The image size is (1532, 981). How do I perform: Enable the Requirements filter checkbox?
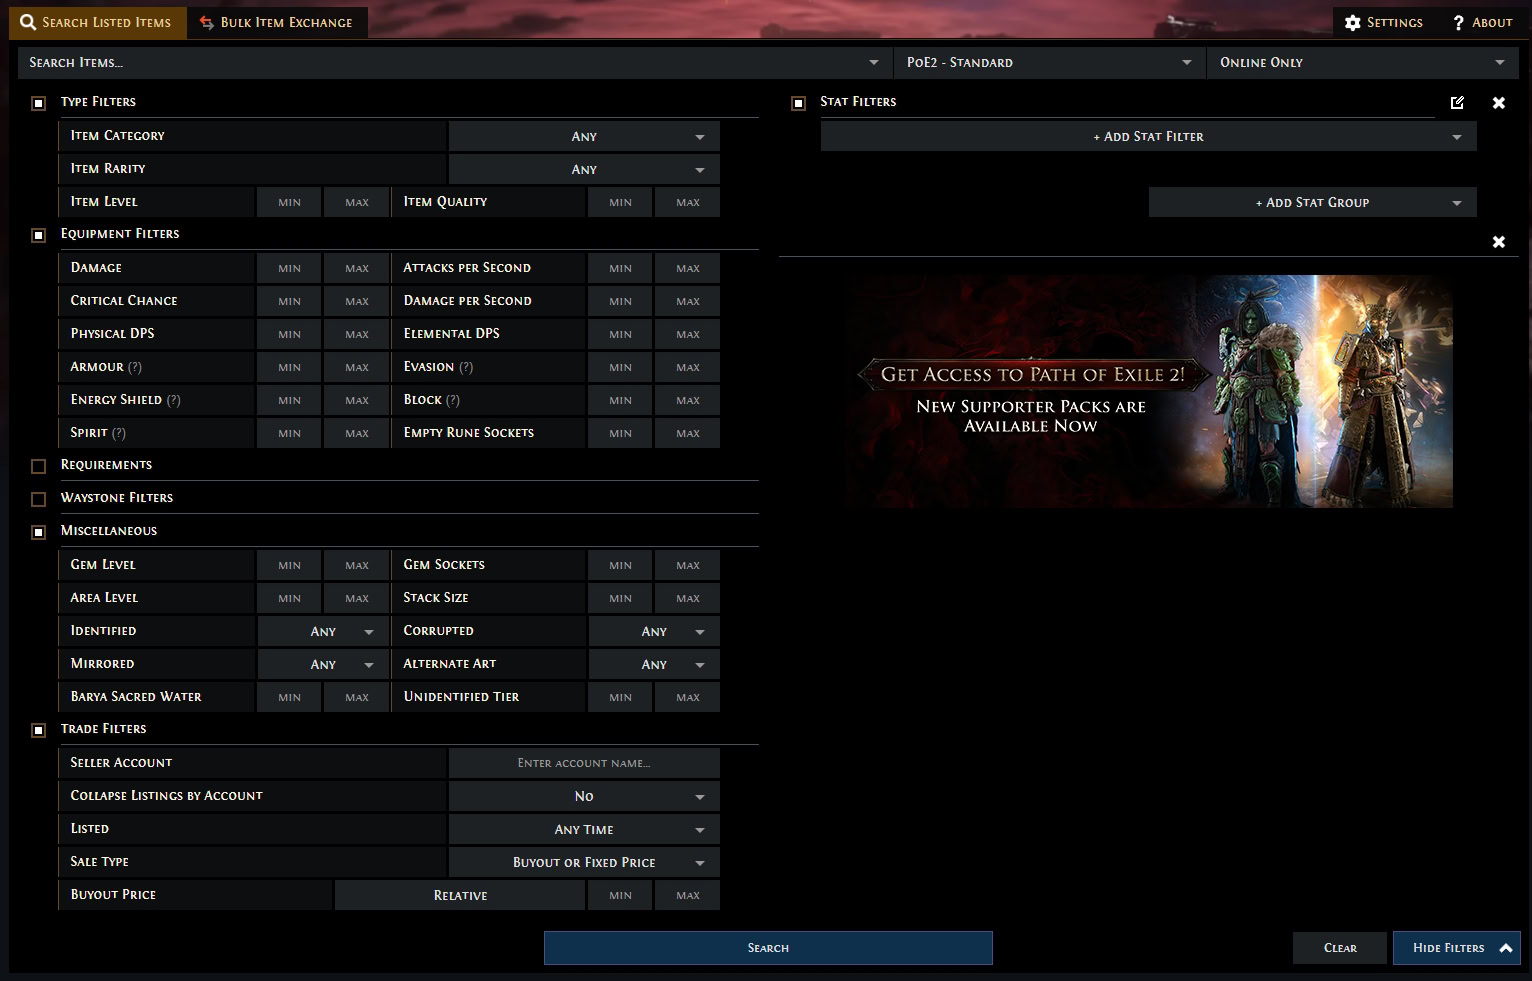39,466
